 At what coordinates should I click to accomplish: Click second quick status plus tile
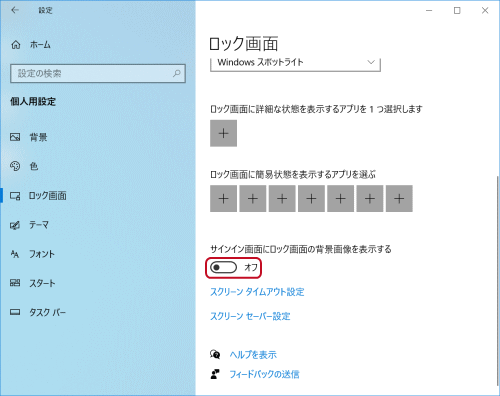point(253,199)
